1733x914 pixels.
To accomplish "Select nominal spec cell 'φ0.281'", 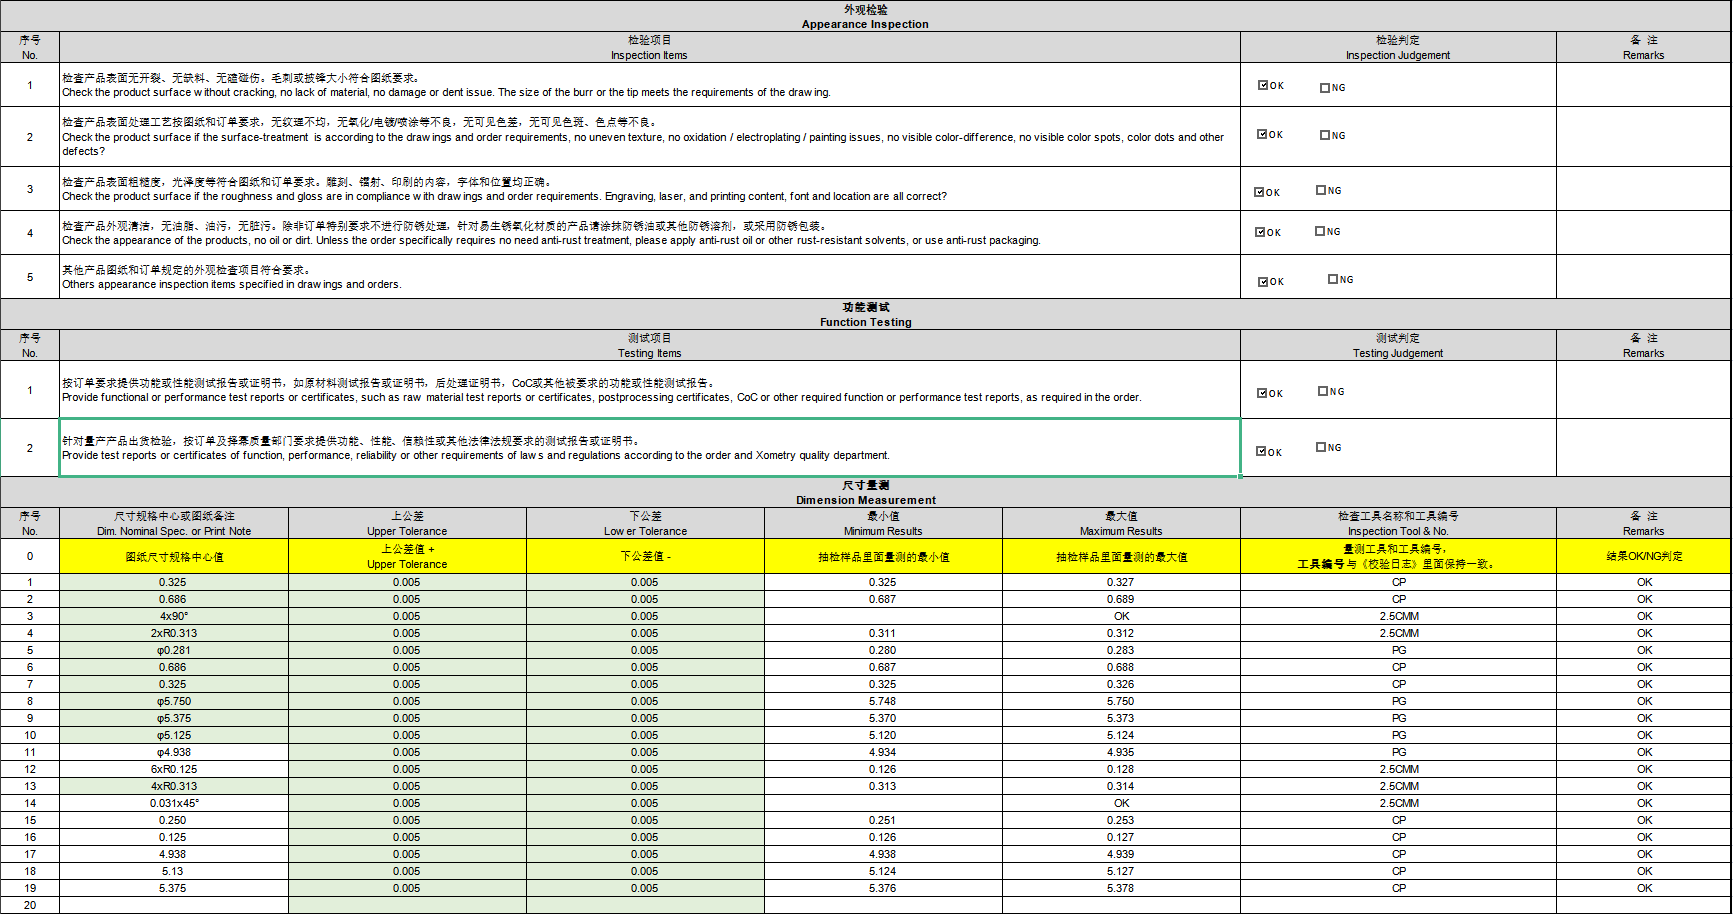I will [174, 650].
